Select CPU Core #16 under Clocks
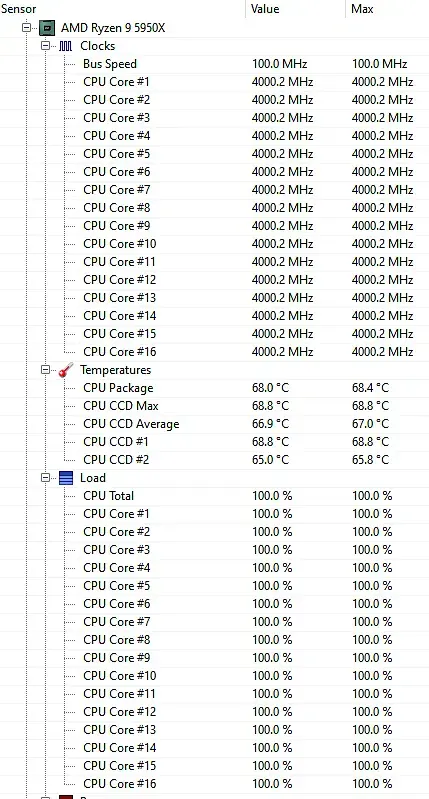429x799 pixels. click(x=214, y=352)
